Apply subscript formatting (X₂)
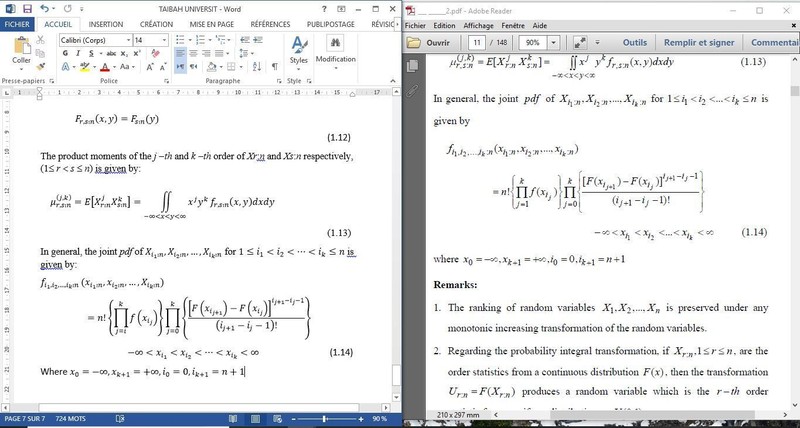 124,53
